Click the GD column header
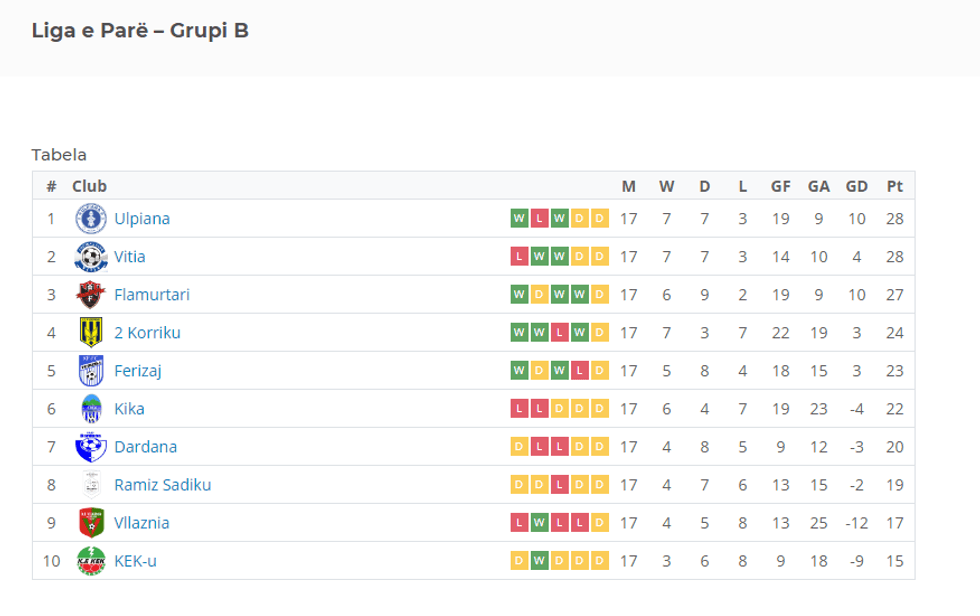The image size is (980, 616). pos(856,186)
